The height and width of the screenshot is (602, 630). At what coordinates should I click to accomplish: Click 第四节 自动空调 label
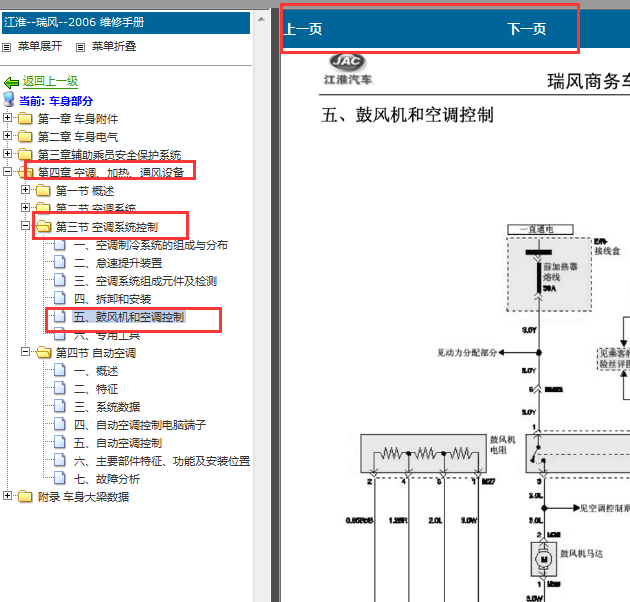coord(96,353)
